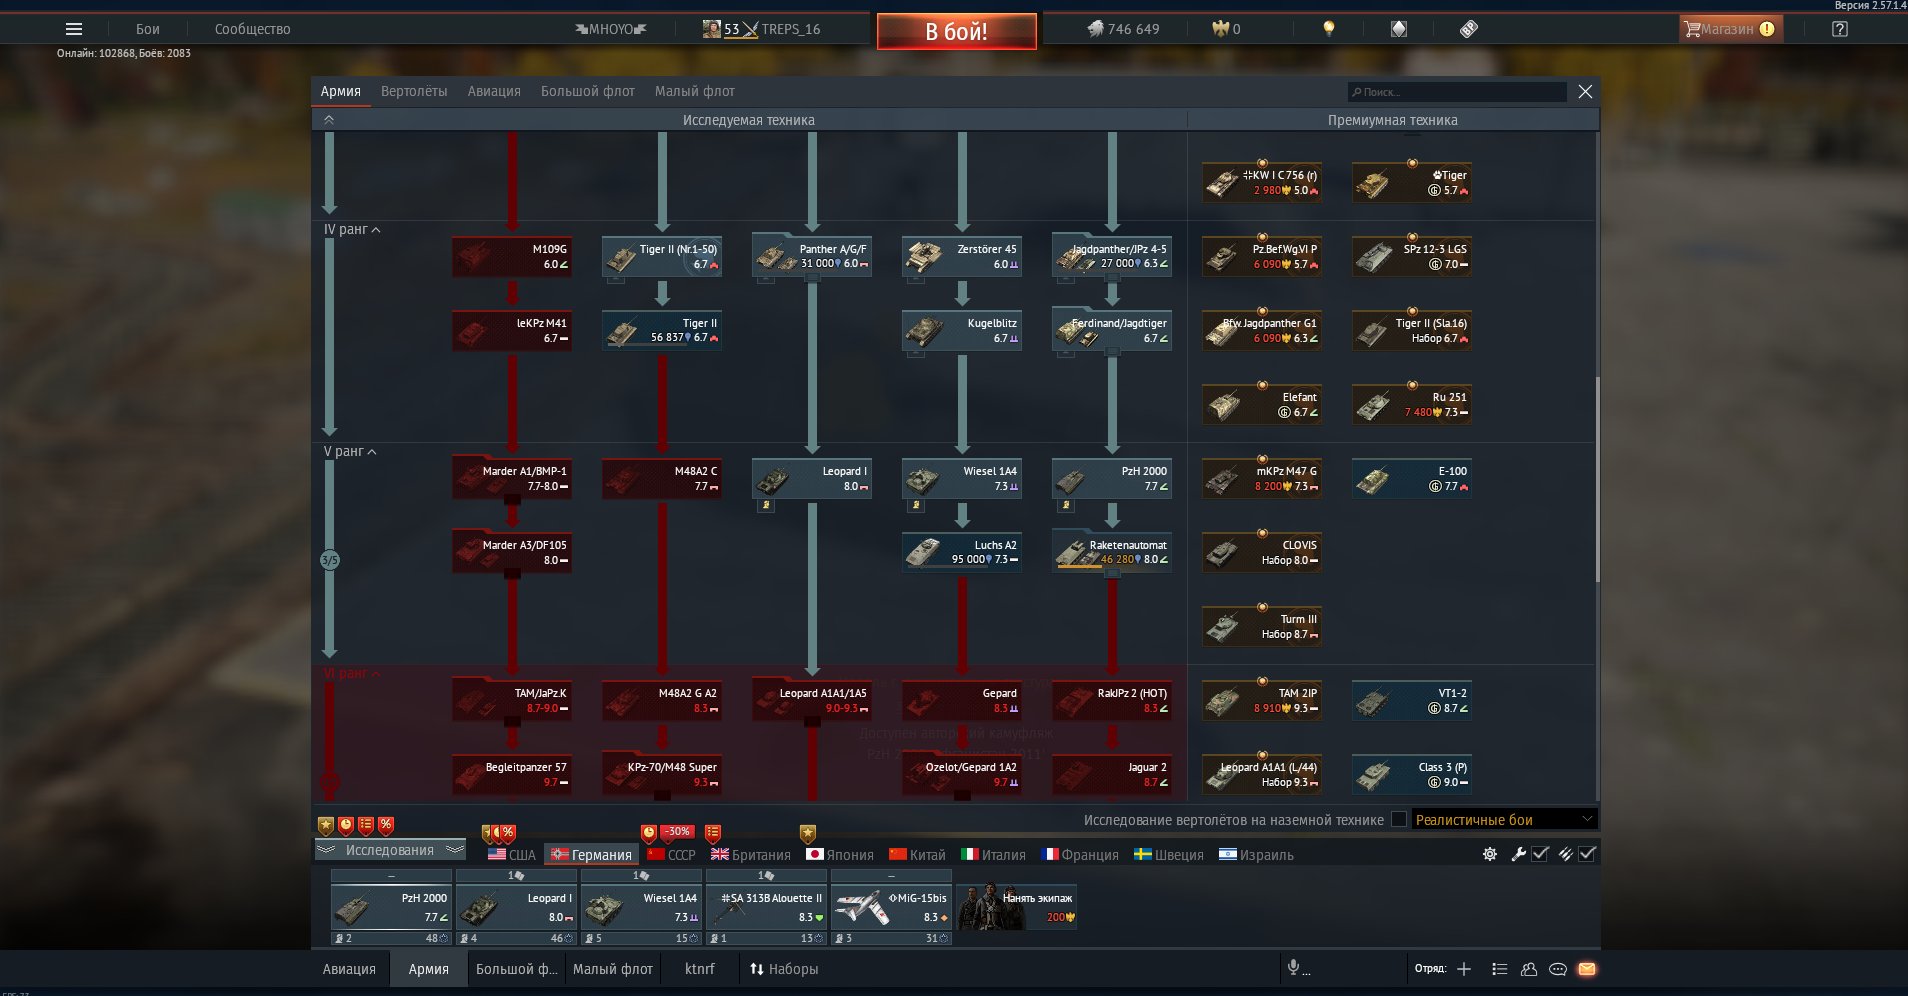This screenshot has height=996, width=1908.
Task: Click the tech tree vertical scrollbar
Action: (x=1597, y=480)
